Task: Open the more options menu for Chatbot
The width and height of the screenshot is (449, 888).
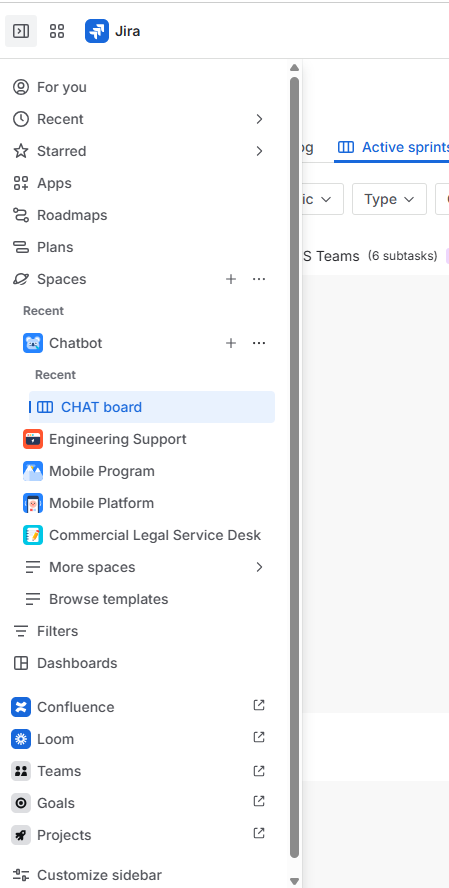Action: tap(259, 343)
